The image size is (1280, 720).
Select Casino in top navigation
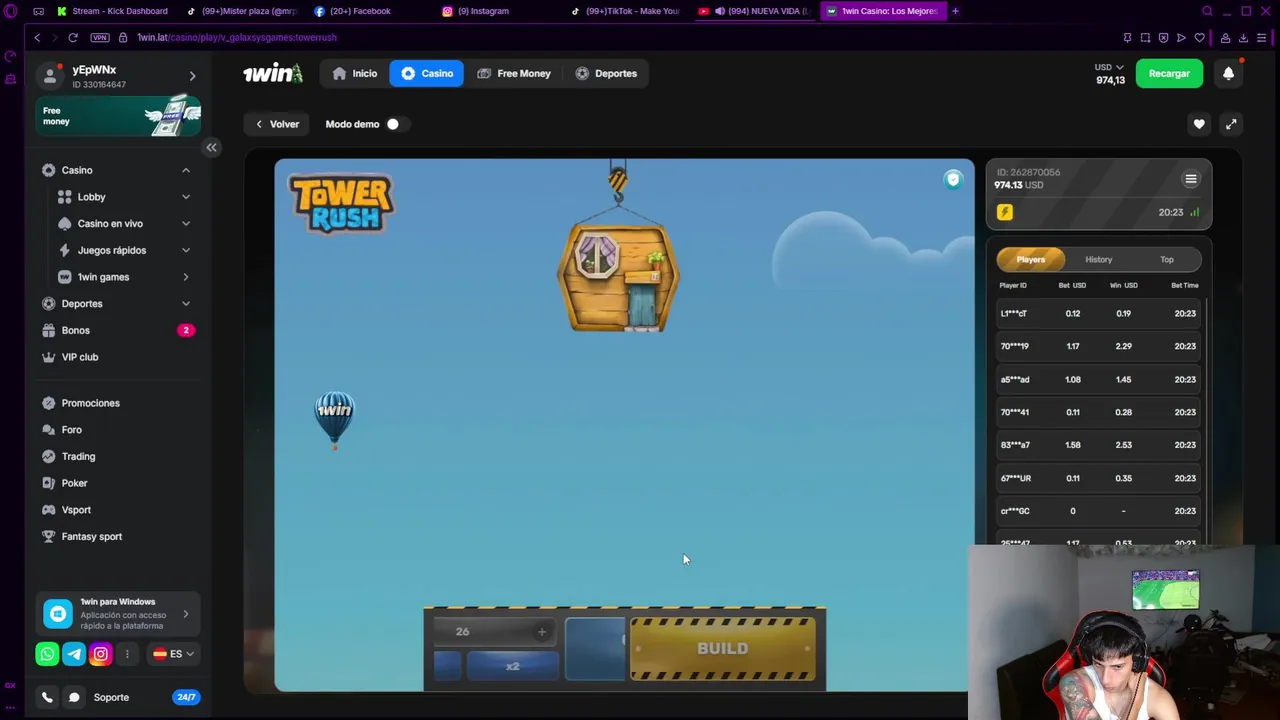point(427,73)
